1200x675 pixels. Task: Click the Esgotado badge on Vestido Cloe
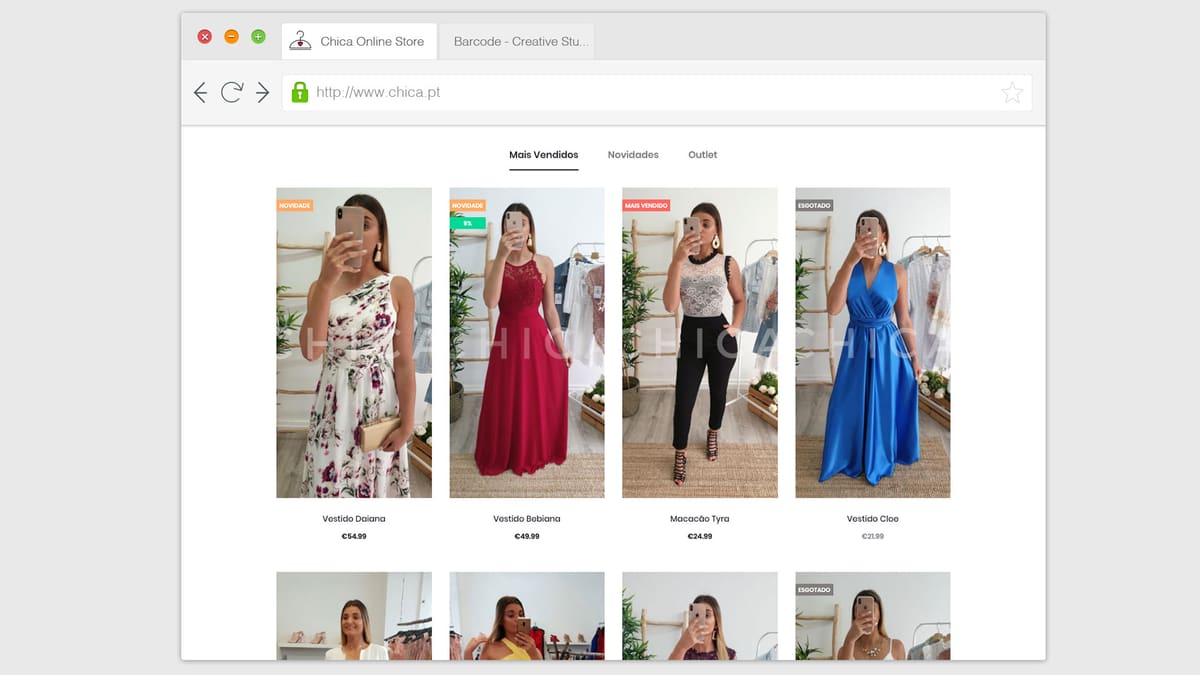pyautogui.click(x=815, y=206)
